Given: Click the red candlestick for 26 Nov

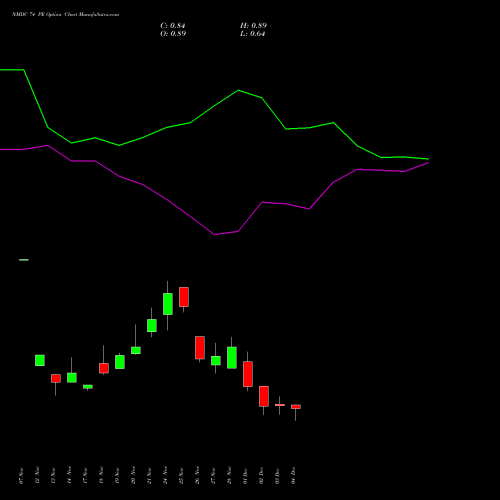Looking at the screenshot, I should pyautogui.click(x=200, y=348).
